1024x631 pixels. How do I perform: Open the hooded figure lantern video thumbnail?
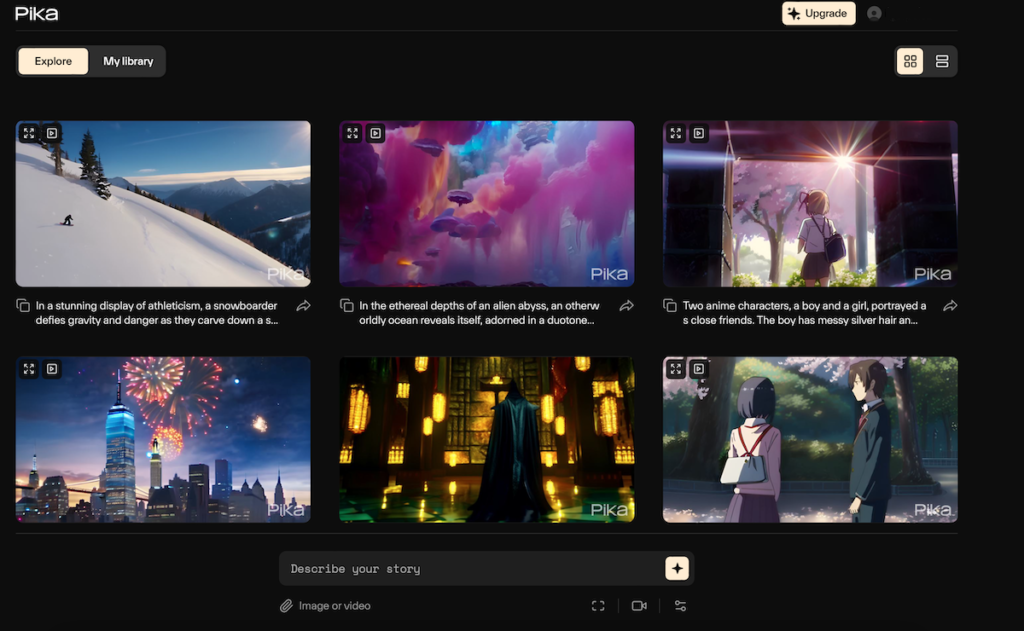pos(487,440)
